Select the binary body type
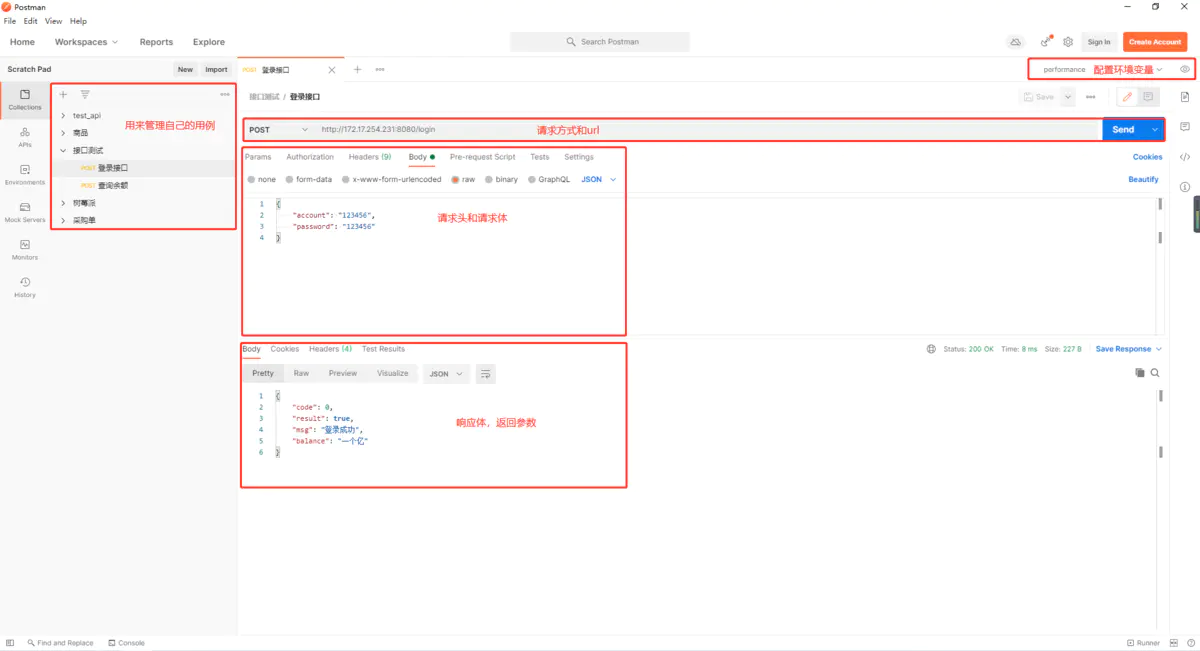The width and height of the screenshot is (1200, 651). [501, 180]
